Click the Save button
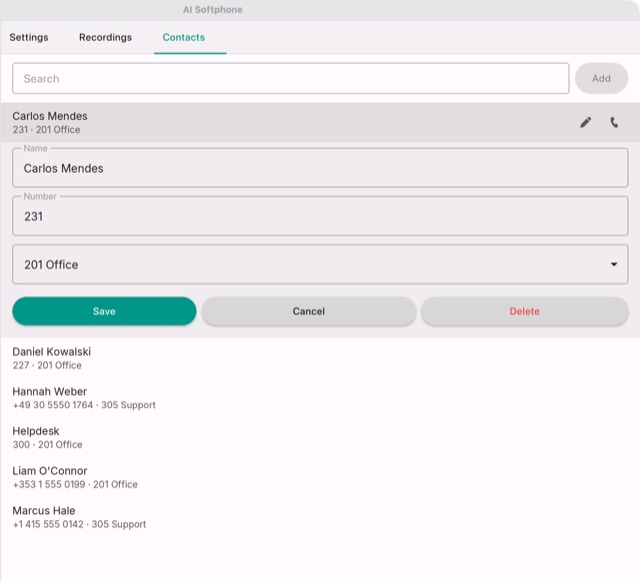 pyautogui.click(x=104, y=311)
